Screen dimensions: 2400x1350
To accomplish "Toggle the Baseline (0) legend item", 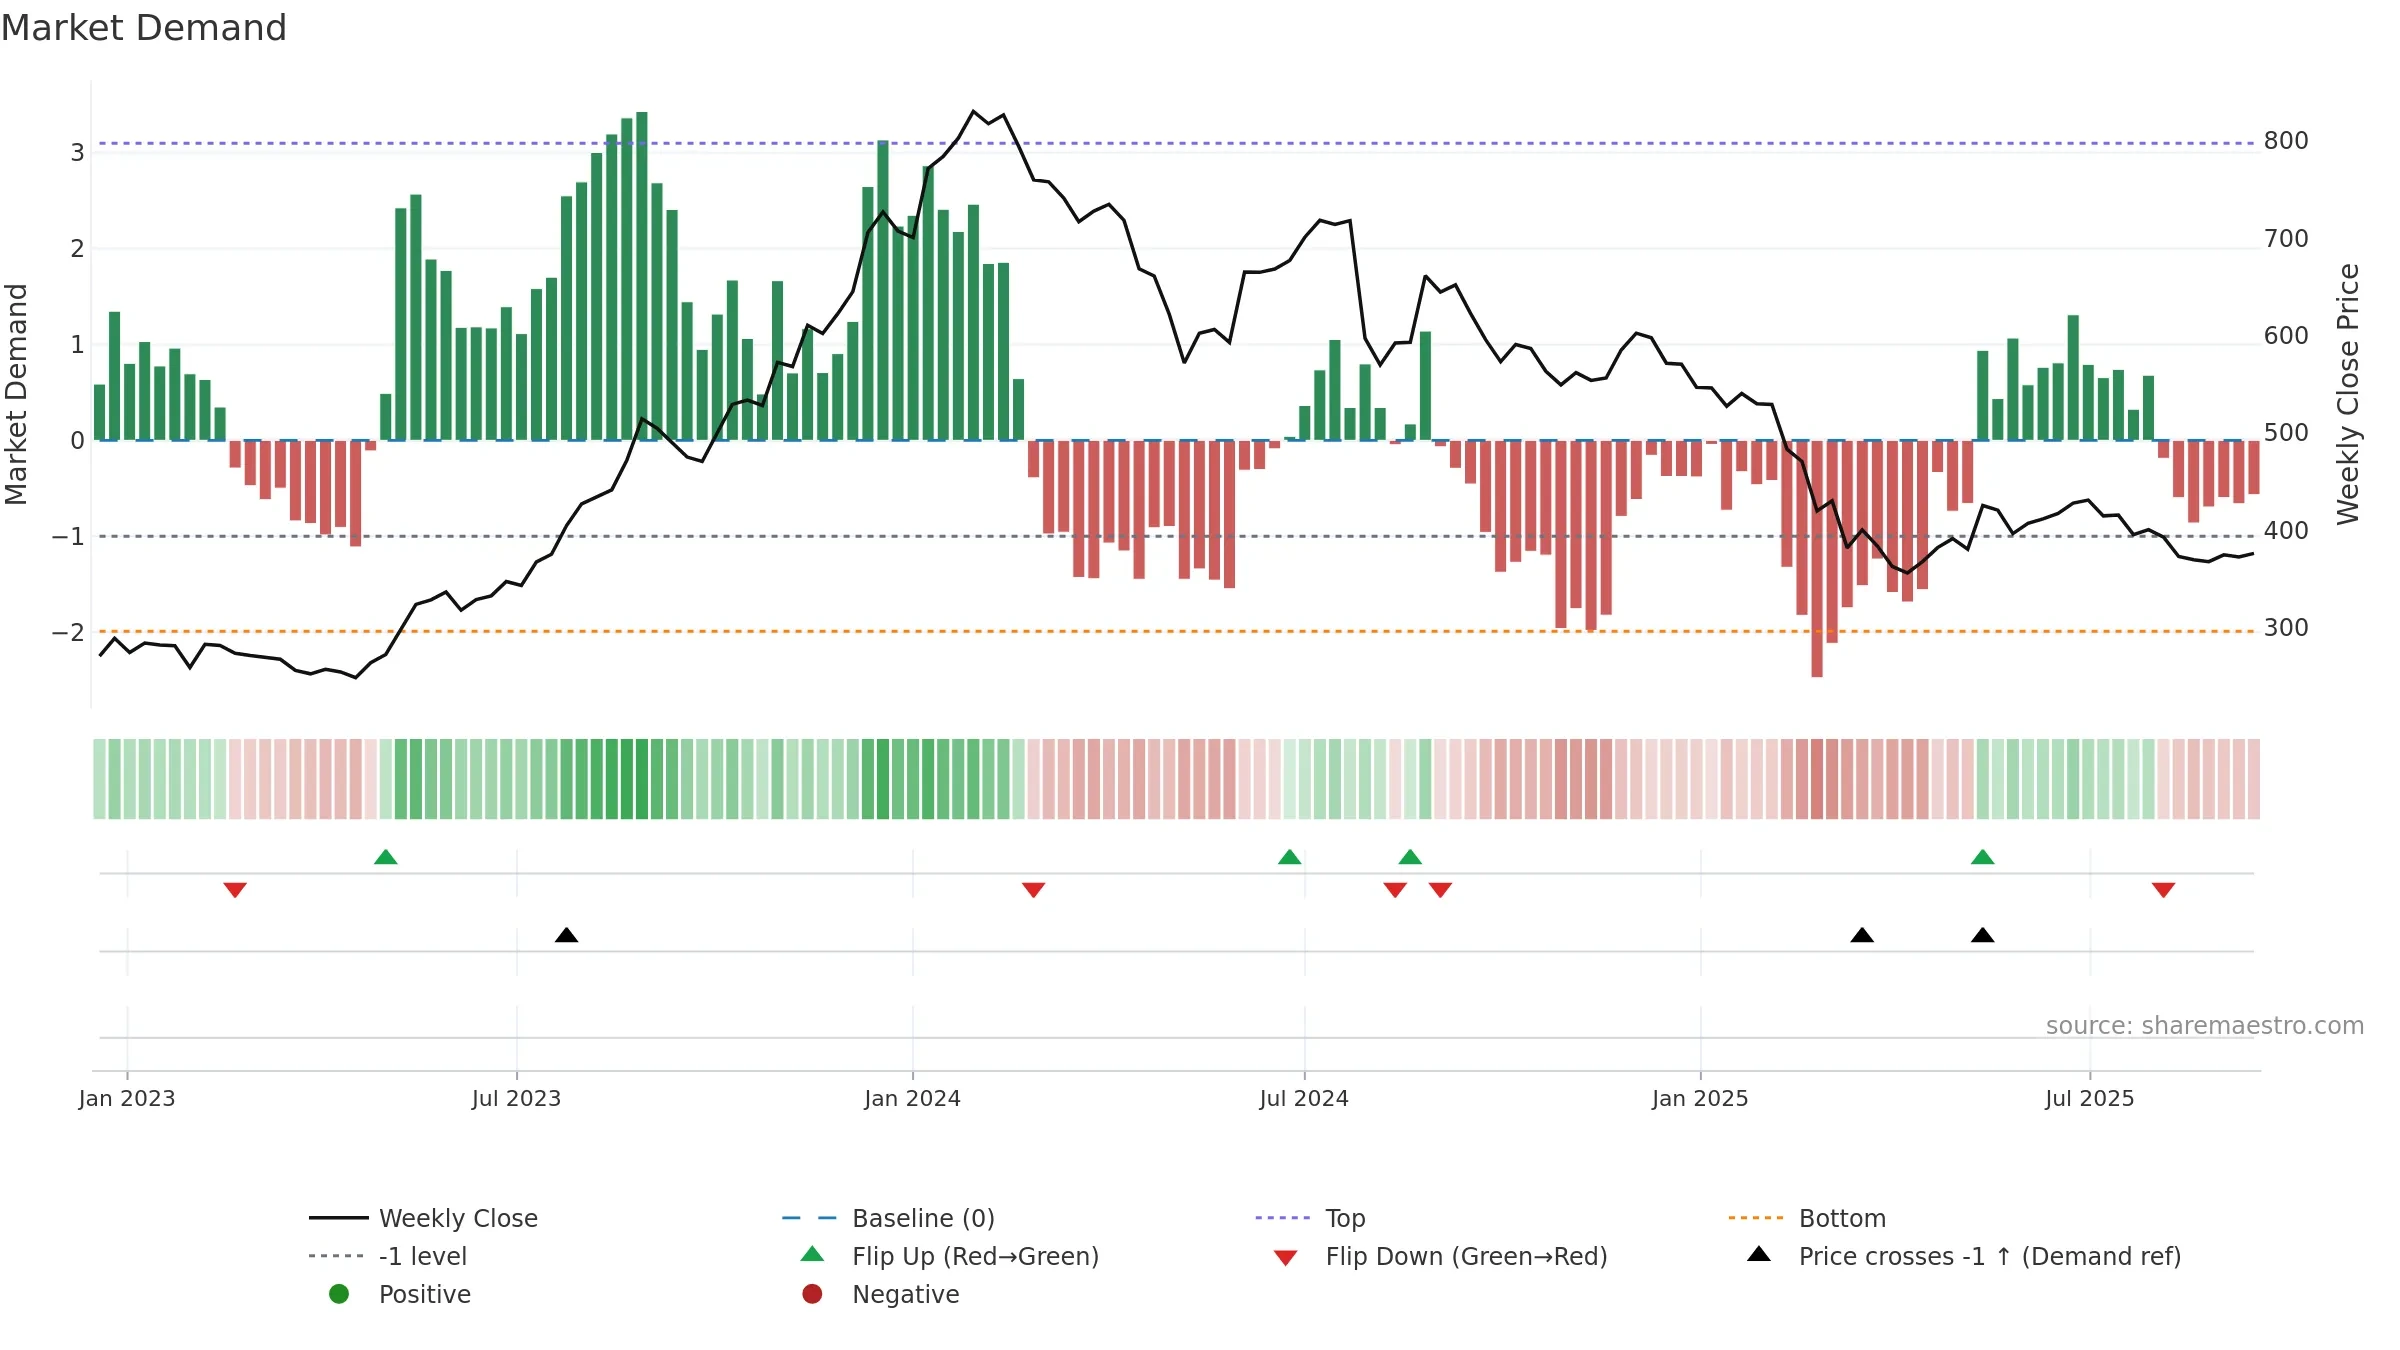I will coord(888,1218).
